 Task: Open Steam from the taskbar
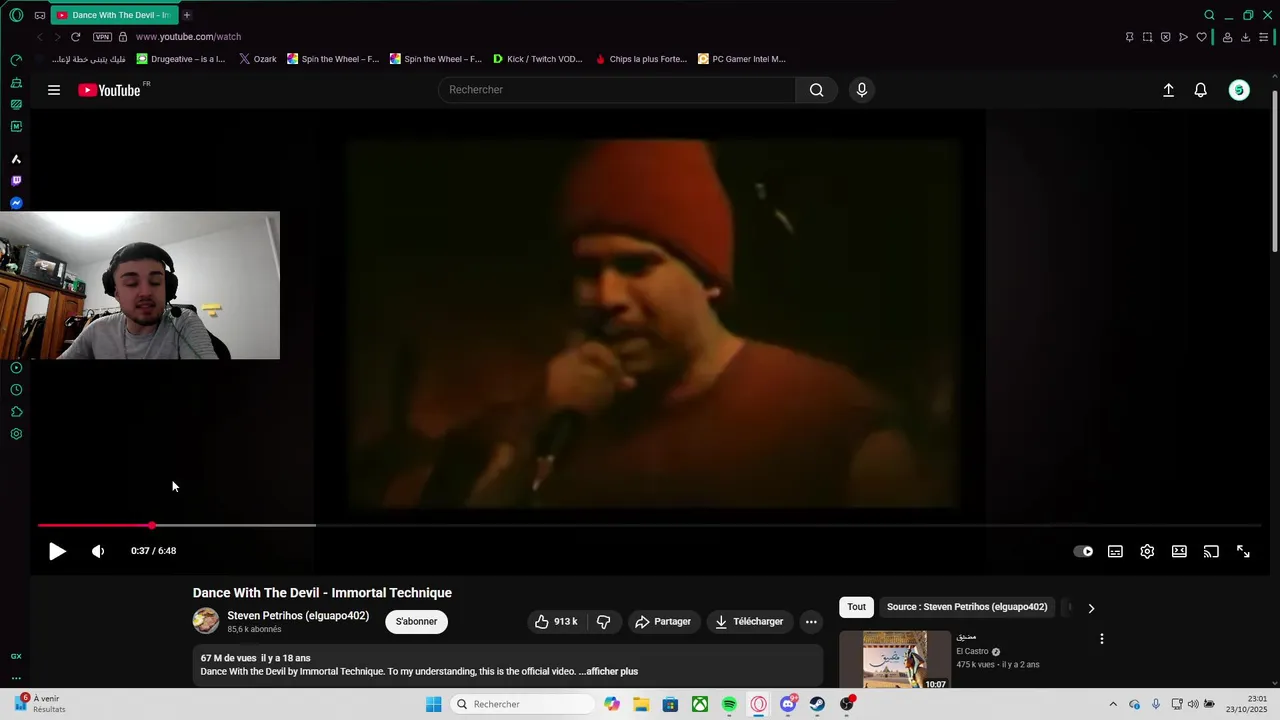point(818,704)
